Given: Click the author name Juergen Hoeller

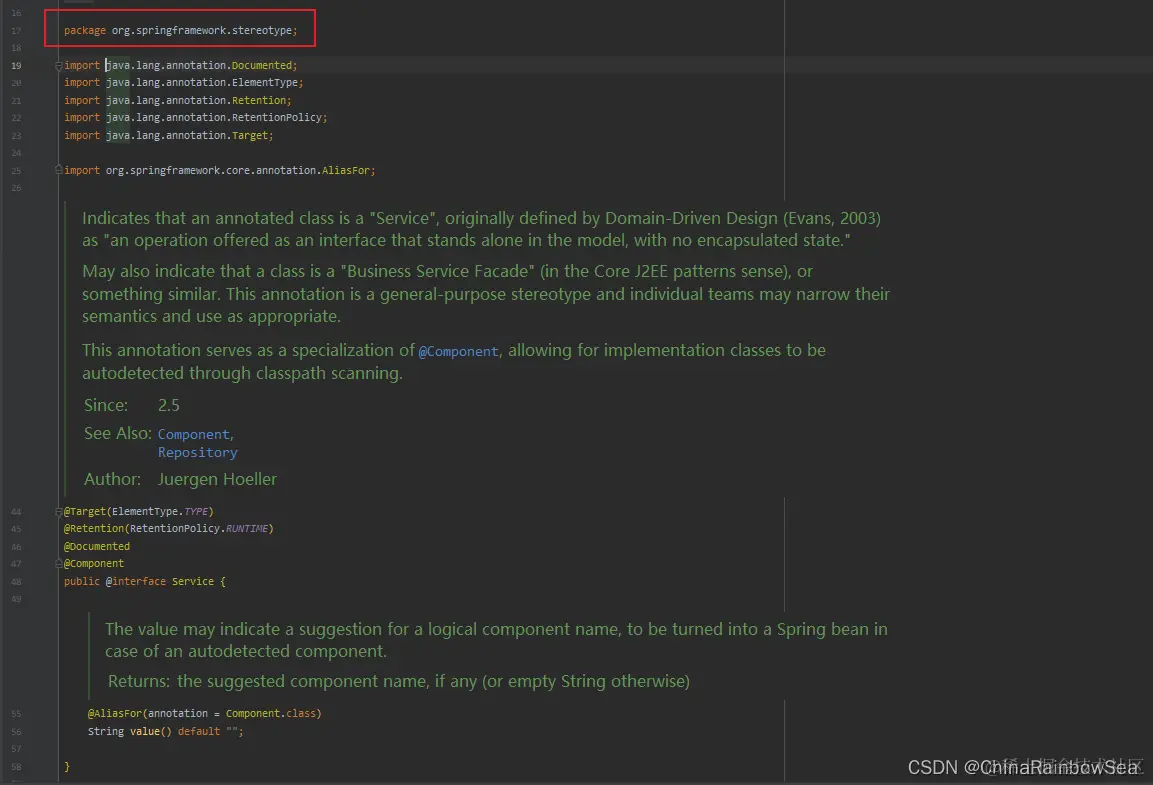Looking at the screenshot, I should [217, 479].
